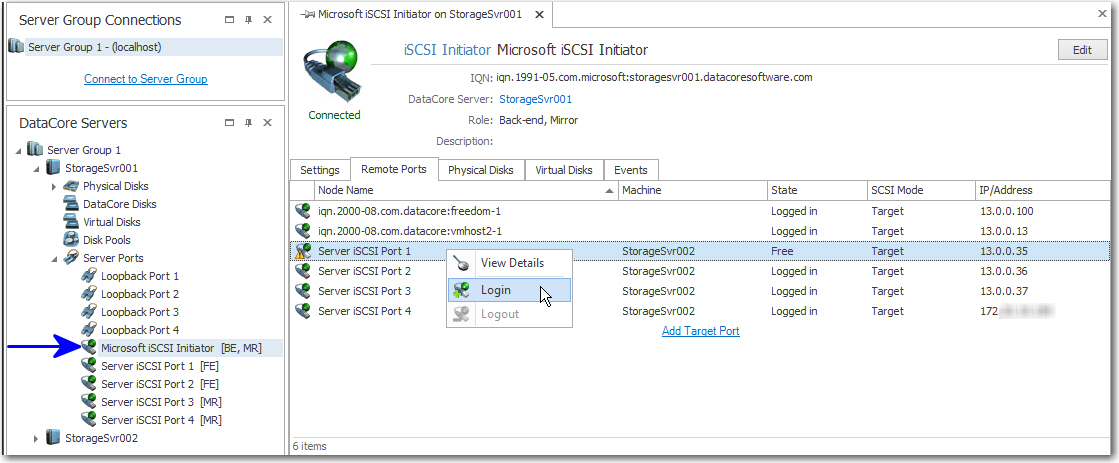Screen dimensions: 1119x463
Task: Select Loopback Port 4 in the tree
Action: [x=140, y=330]
